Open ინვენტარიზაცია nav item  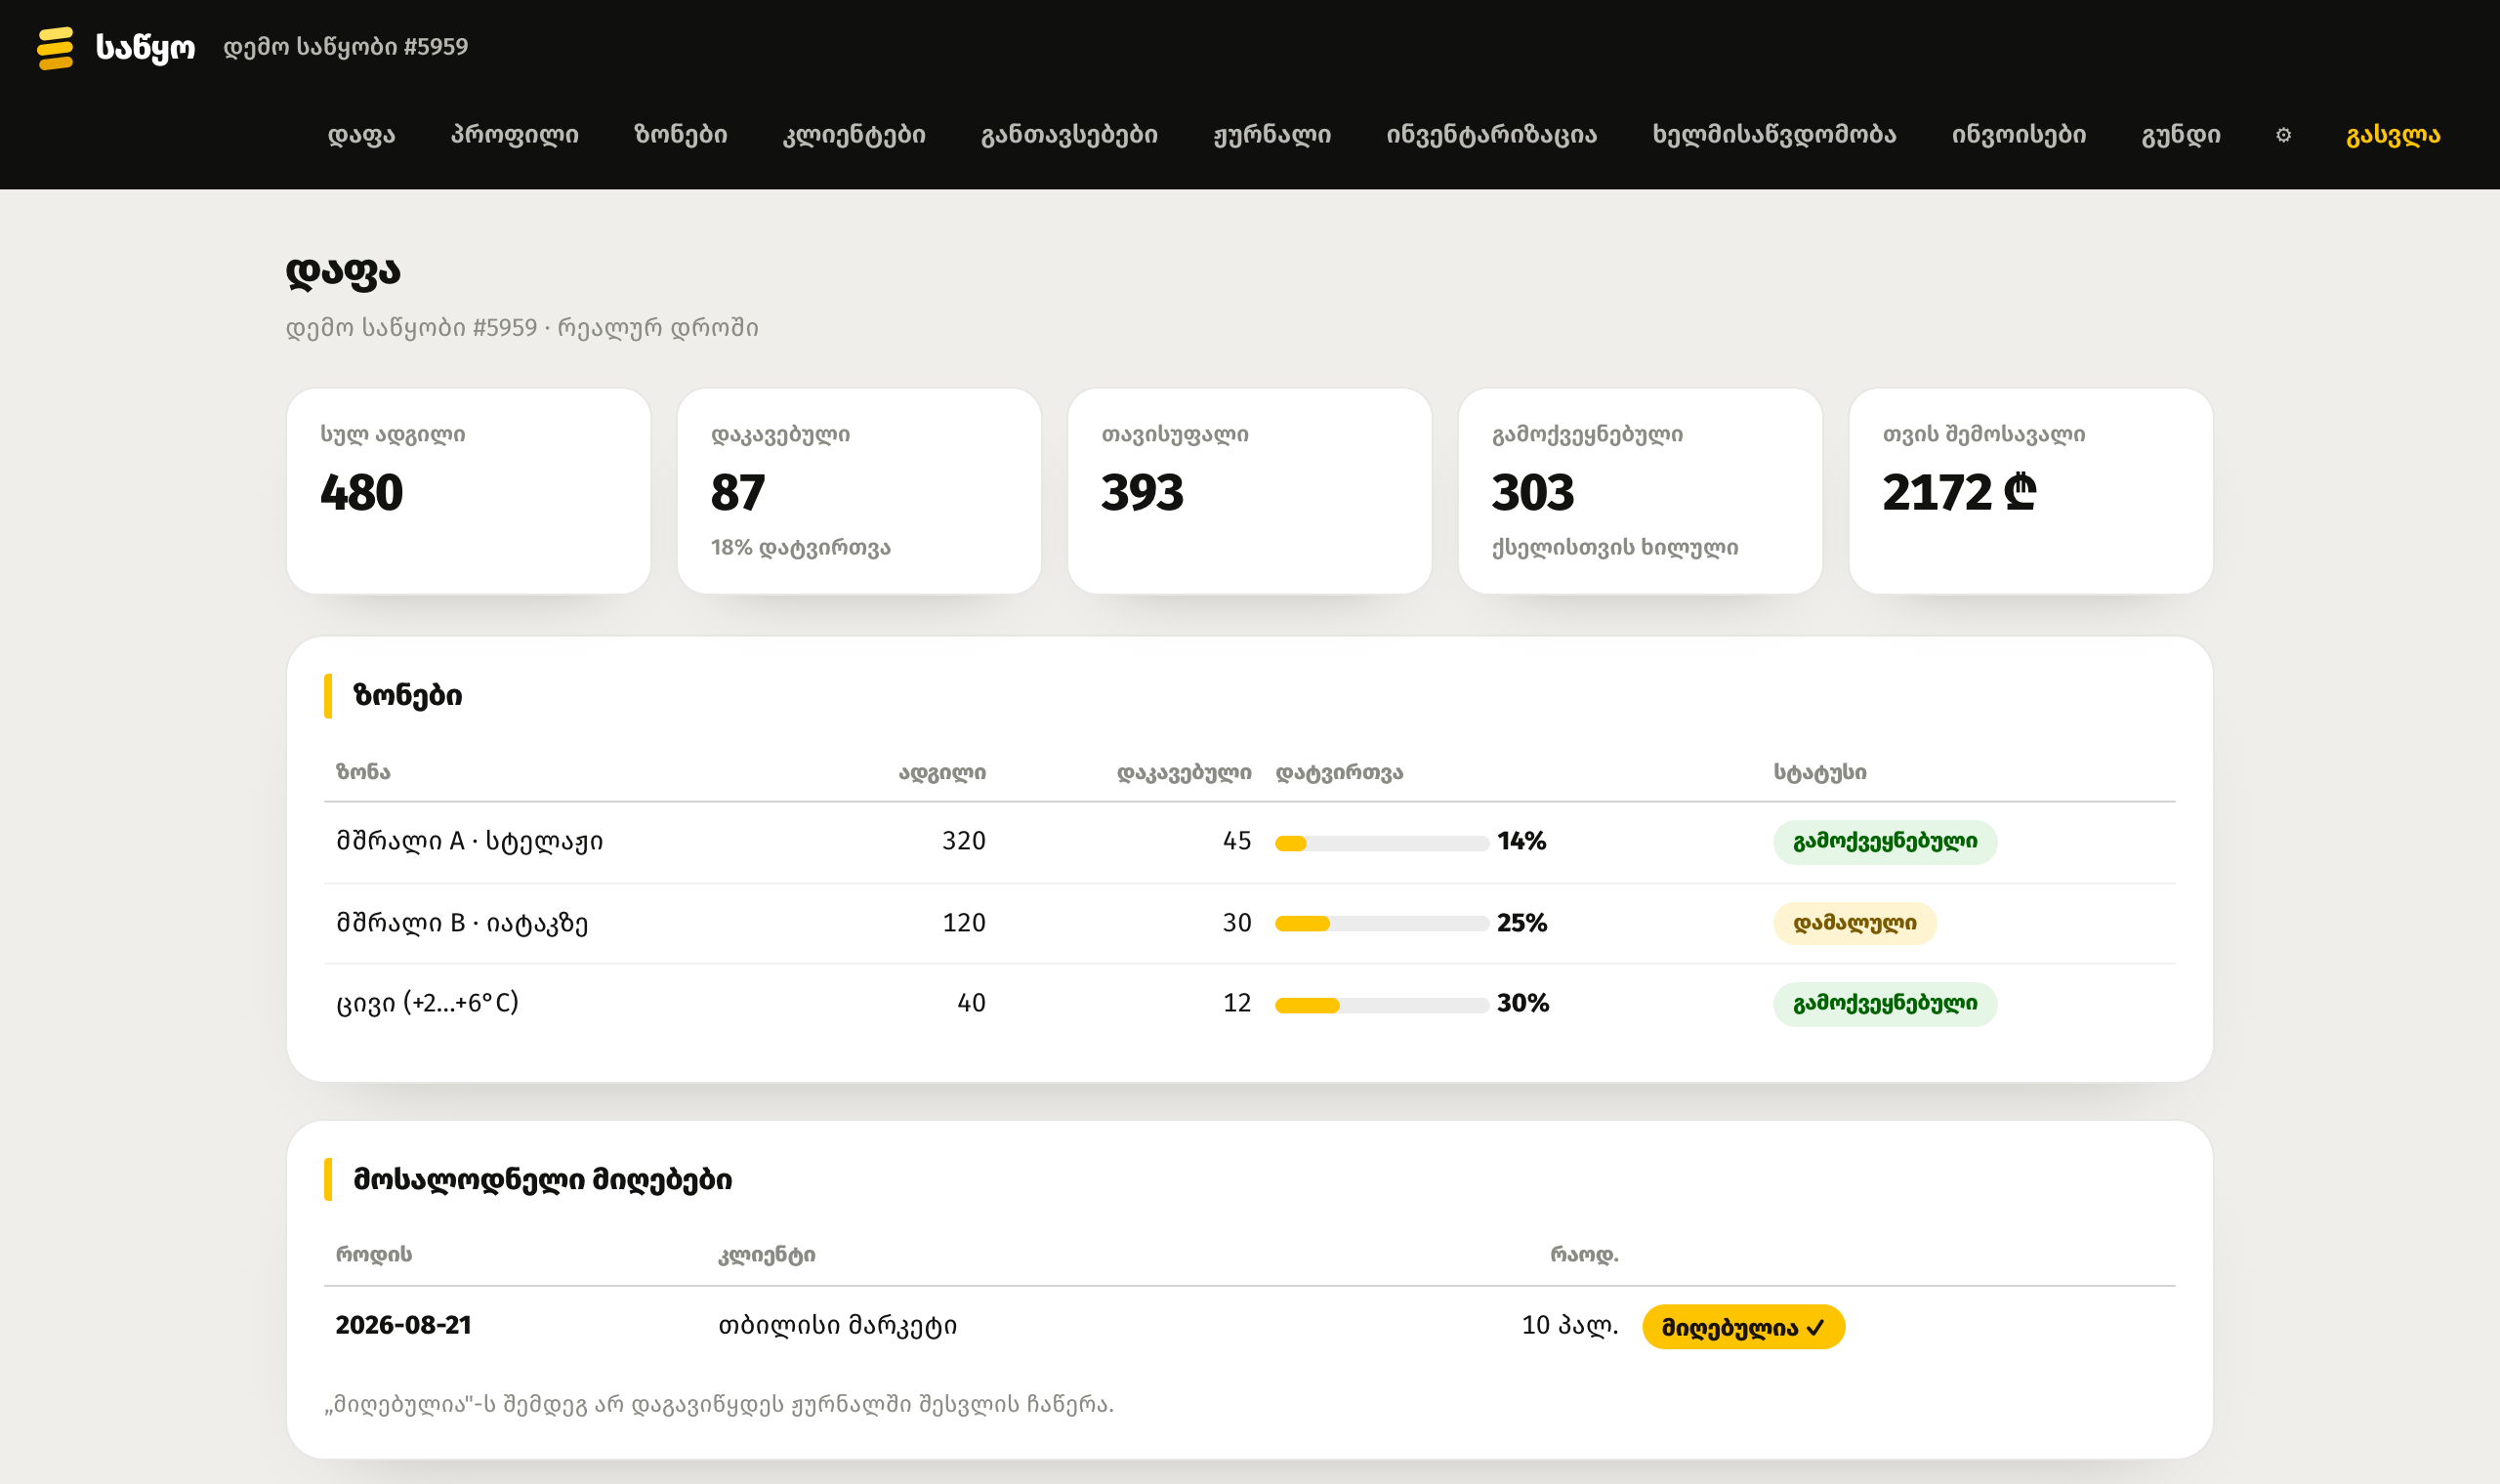coord(1491,135)
